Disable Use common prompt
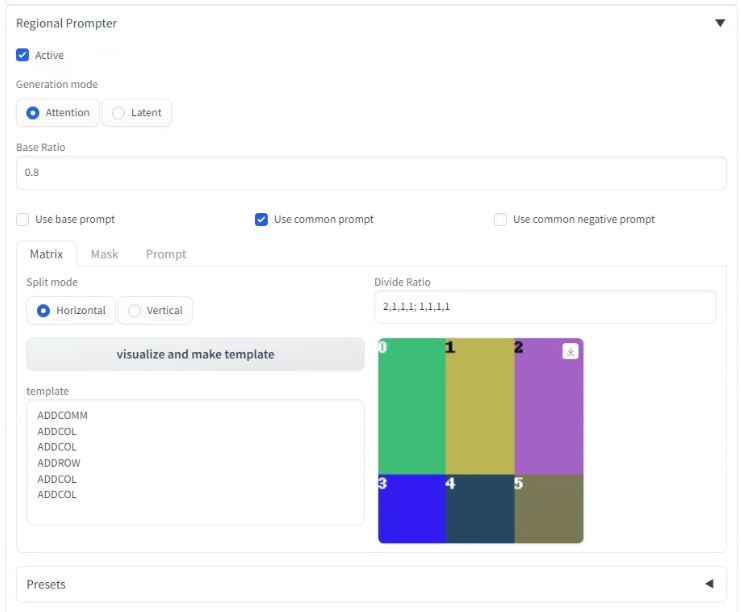The width and height of the screenshot is (741, 612). (261, 219)
